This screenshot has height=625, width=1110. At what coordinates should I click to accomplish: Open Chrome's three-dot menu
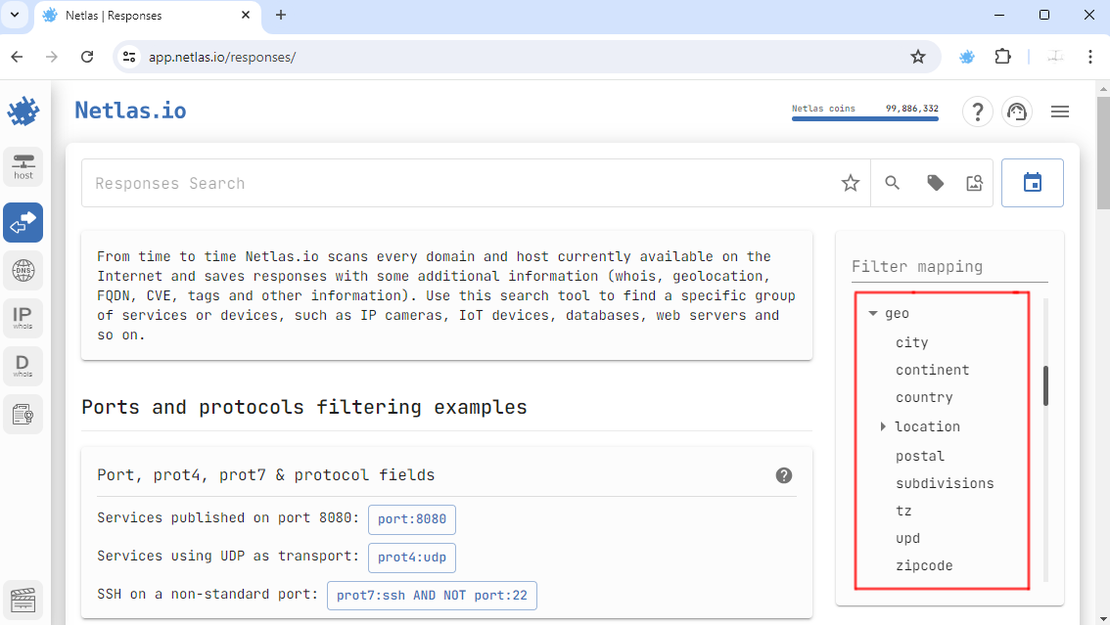(x=1090, y=57)
